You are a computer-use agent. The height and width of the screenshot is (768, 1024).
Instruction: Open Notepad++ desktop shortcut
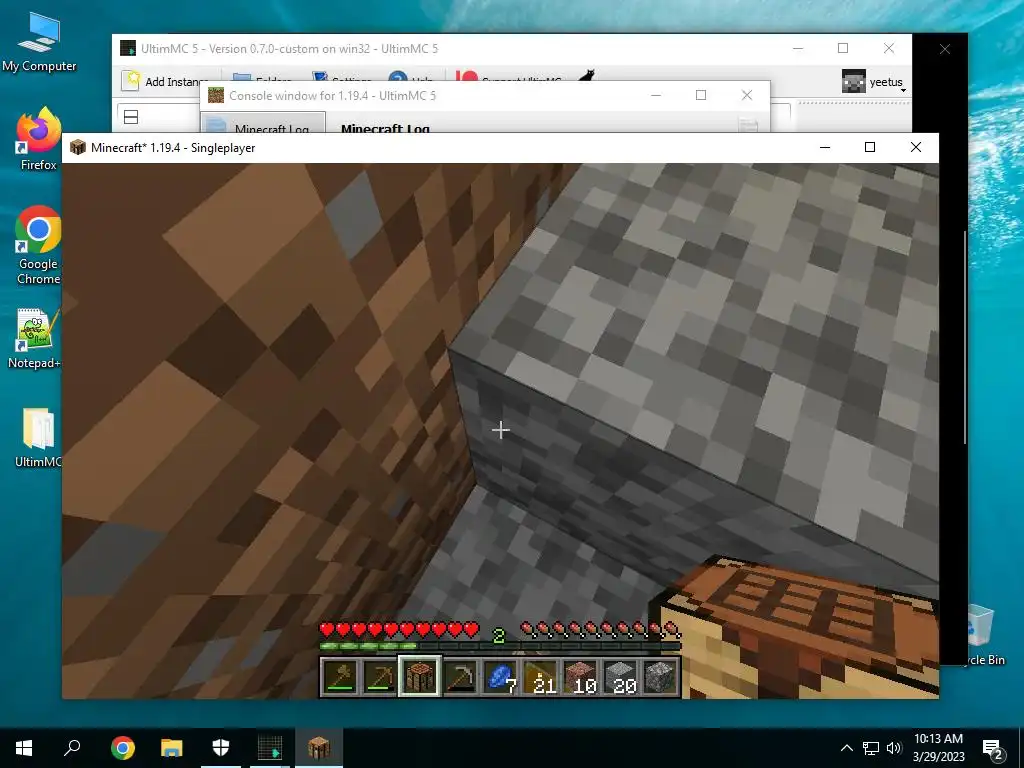(36, 339)
